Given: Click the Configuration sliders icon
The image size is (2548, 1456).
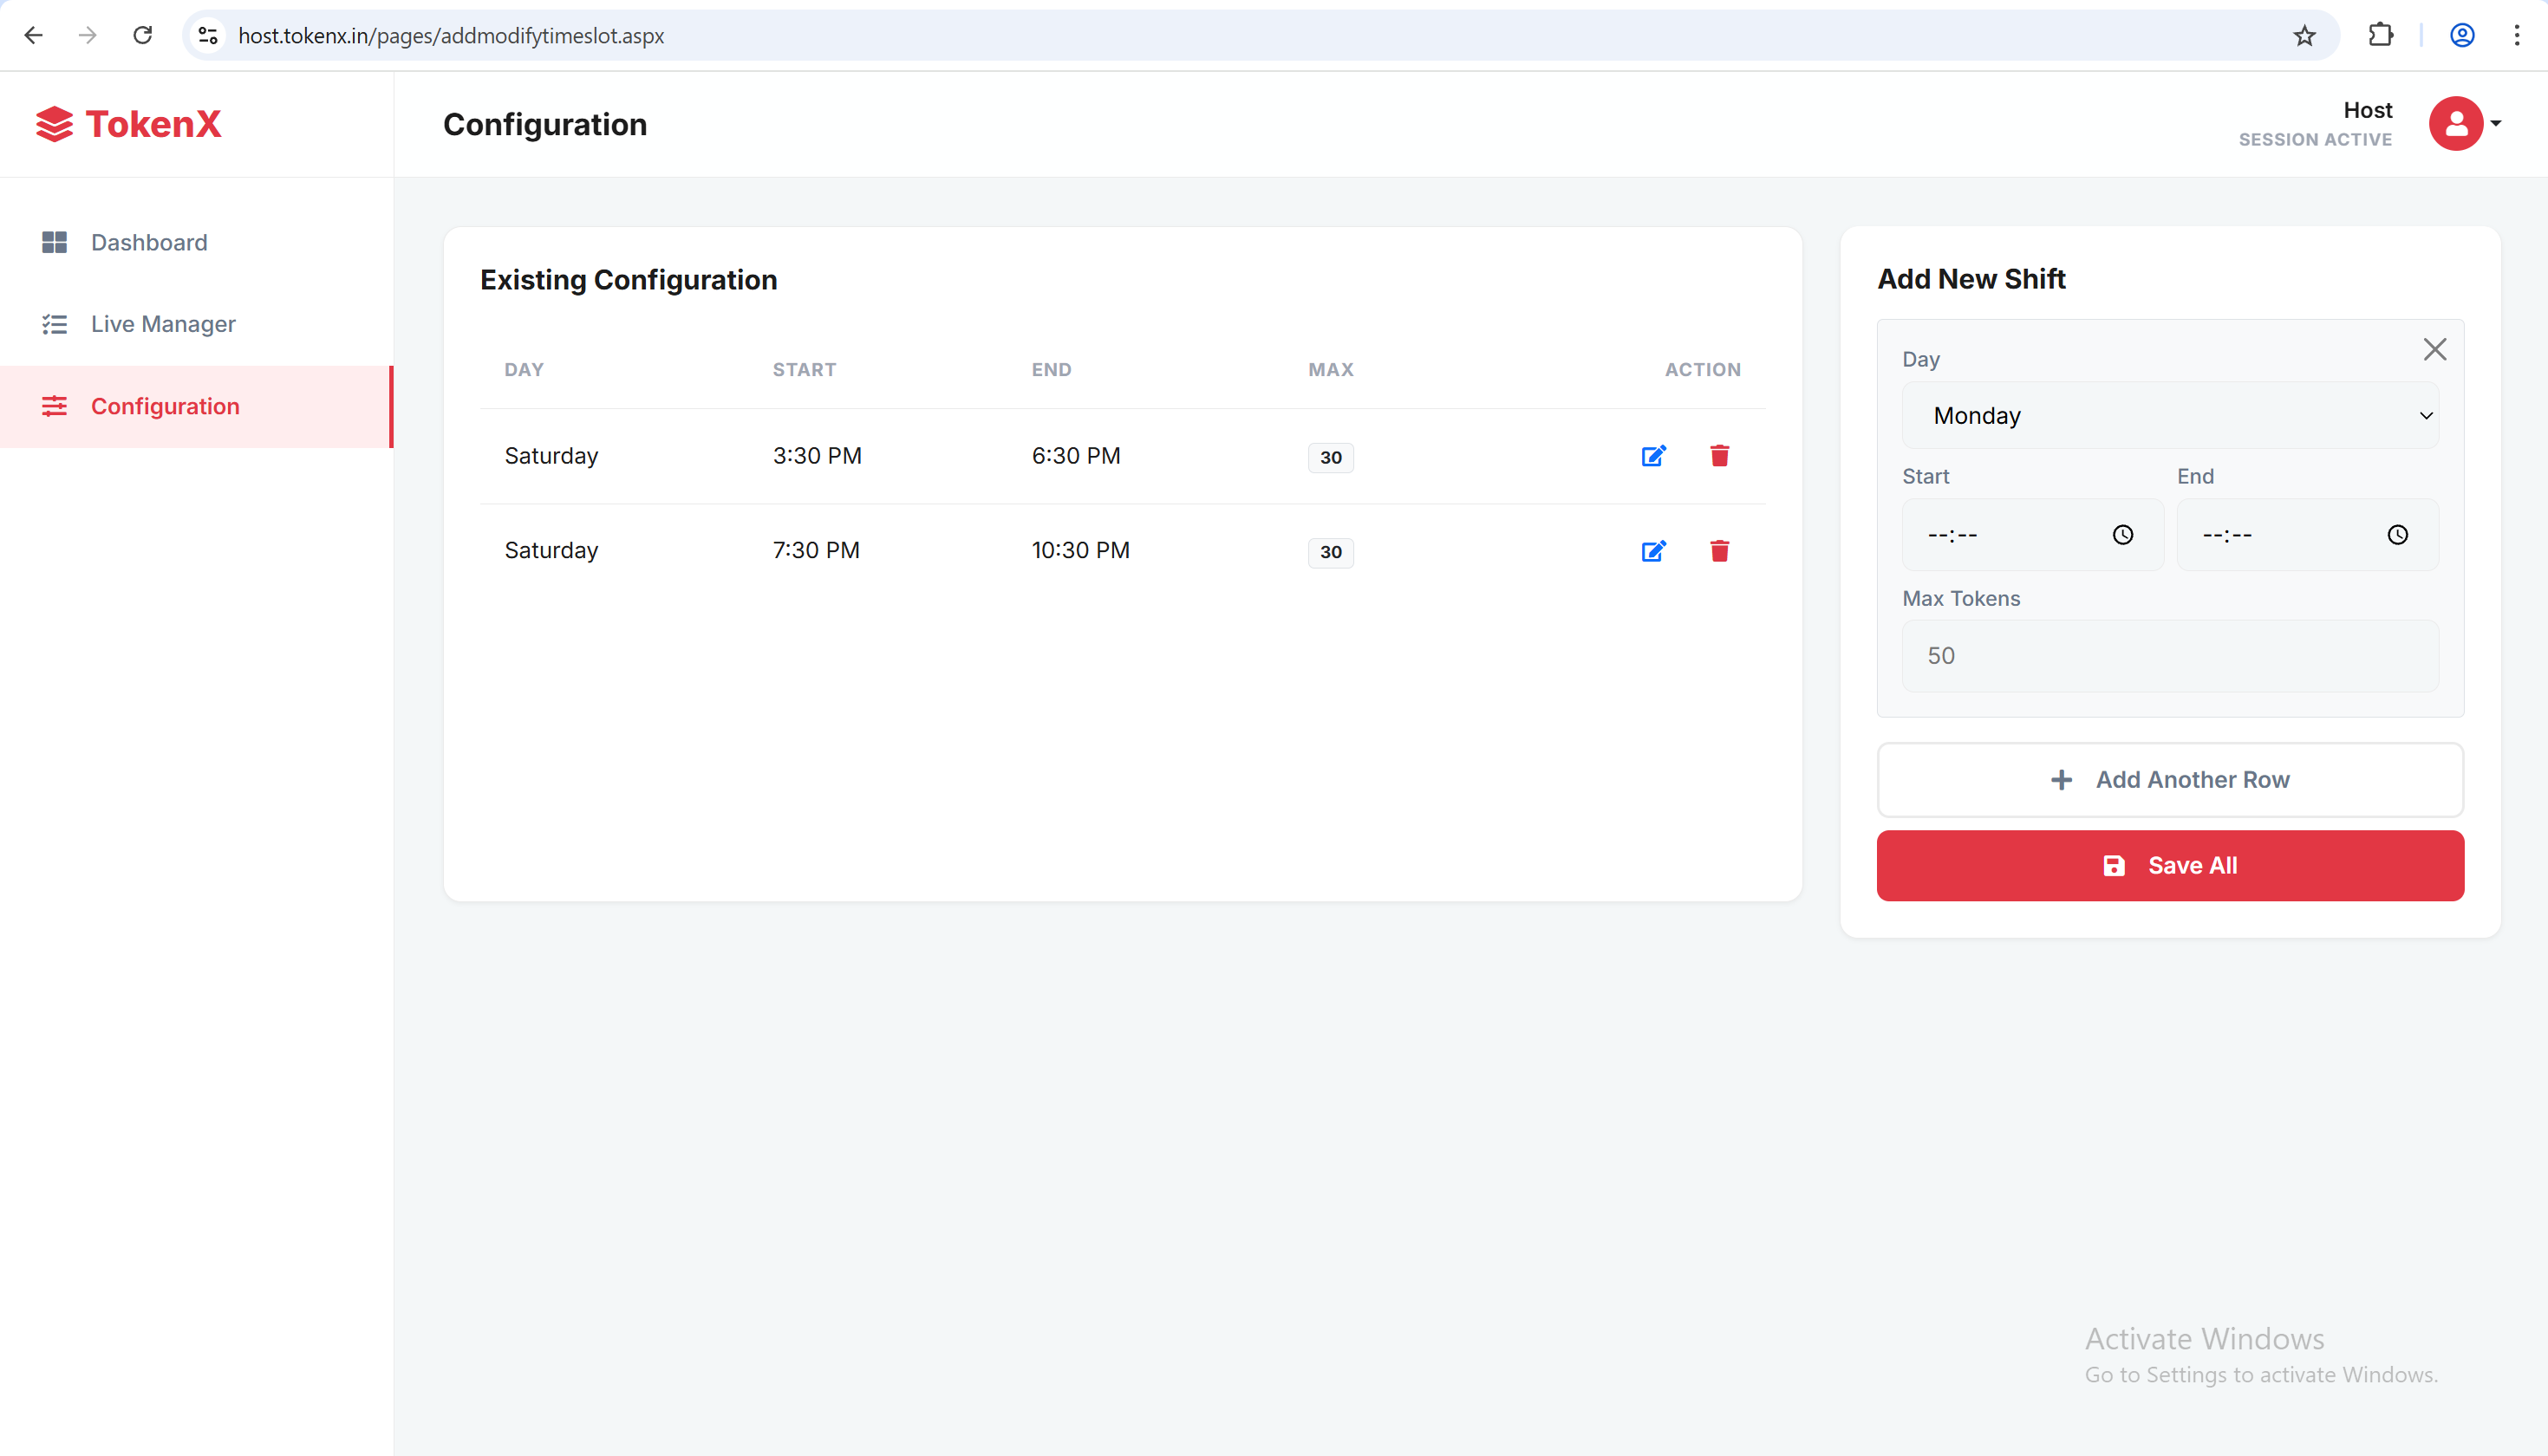Looking at the screenshot, I should (x=55, y=406).
